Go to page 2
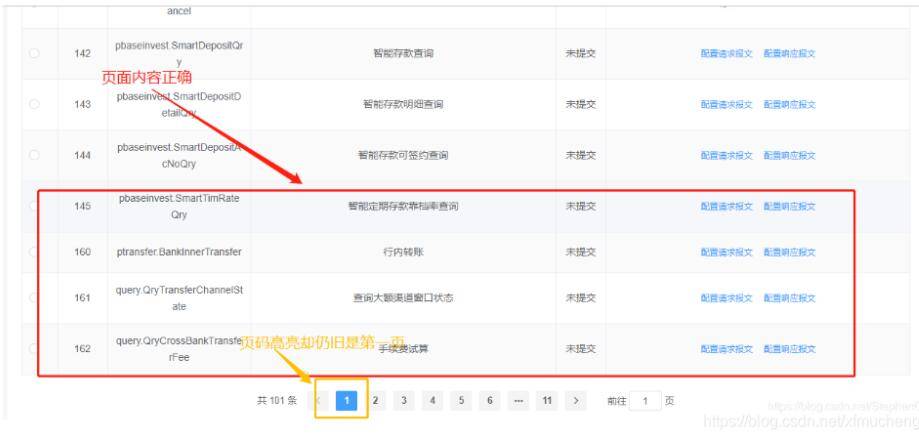The width and height of the screenshot is (919, 436). click(x=375, y=401)
